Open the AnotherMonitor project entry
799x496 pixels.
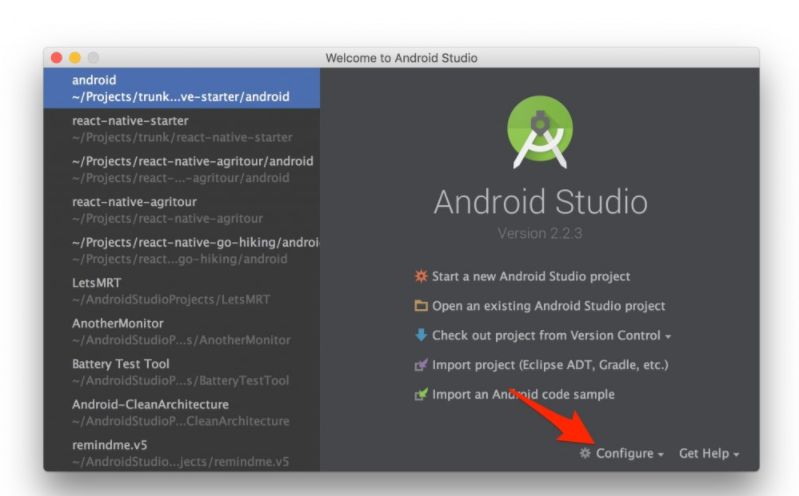[181, 332]
